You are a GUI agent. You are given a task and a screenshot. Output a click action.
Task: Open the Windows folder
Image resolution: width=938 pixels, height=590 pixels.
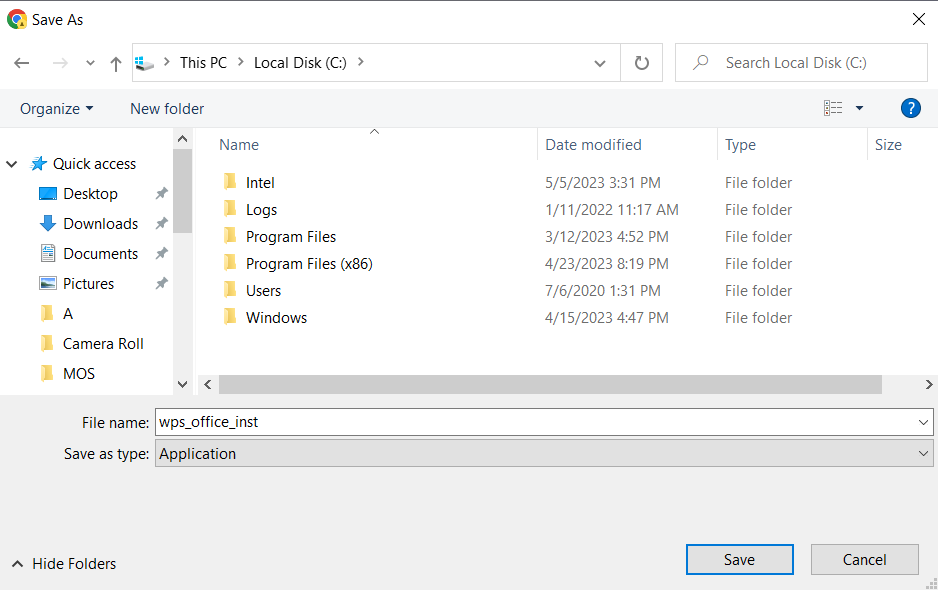click(x=276, y=317)
